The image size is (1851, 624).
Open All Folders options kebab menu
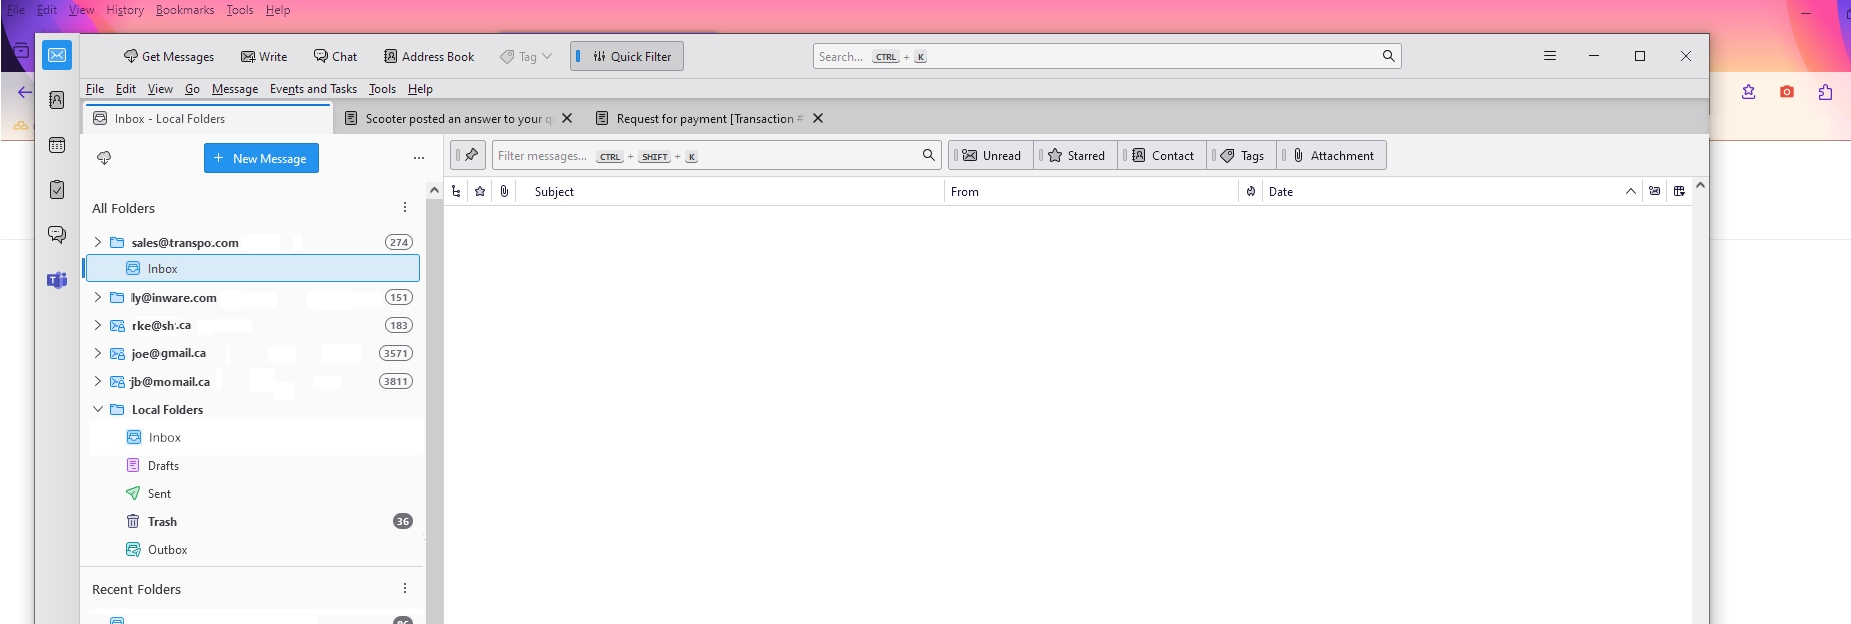(405, 208)
